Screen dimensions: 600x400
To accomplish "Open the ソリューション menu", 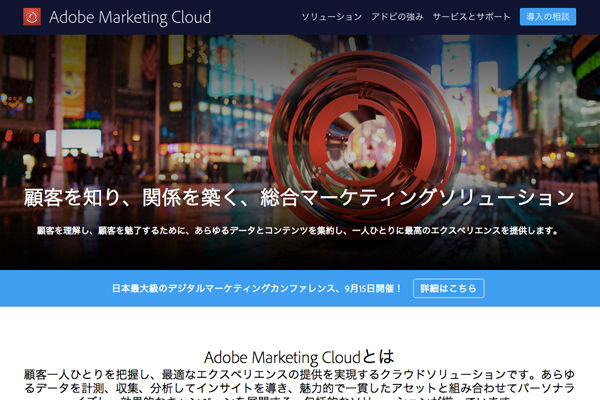I will pos(331,17).
